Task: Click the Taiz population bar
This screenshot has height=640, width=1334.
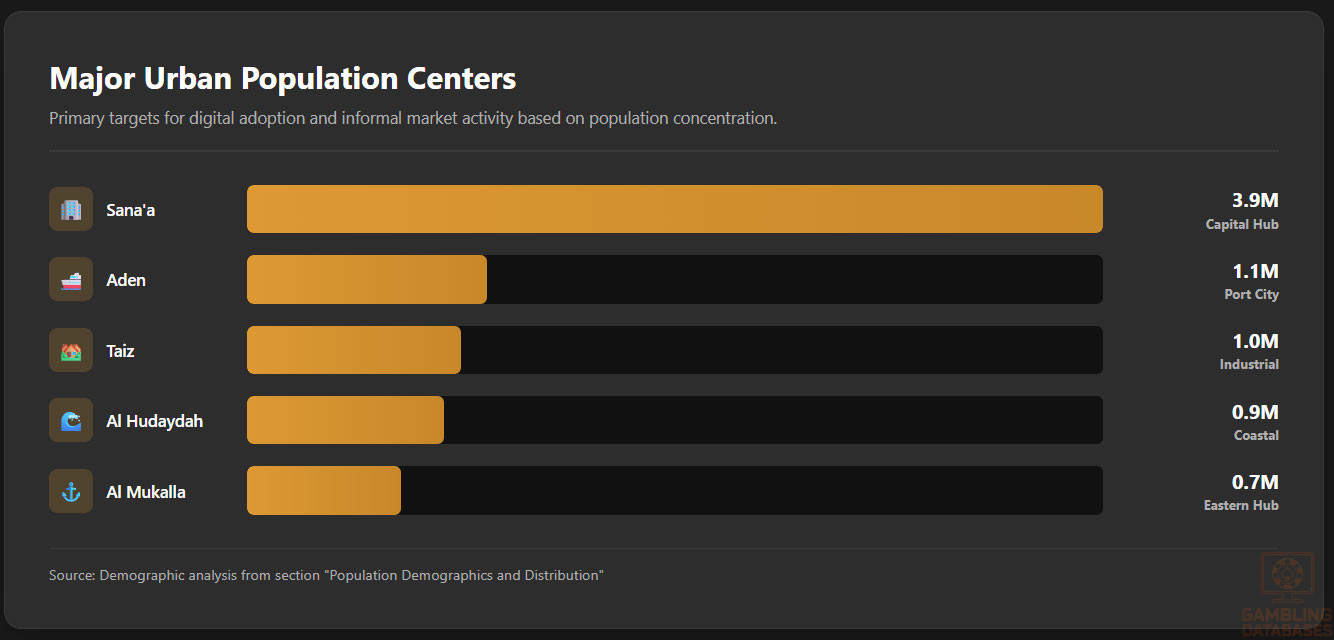Action: coord(354,351)
